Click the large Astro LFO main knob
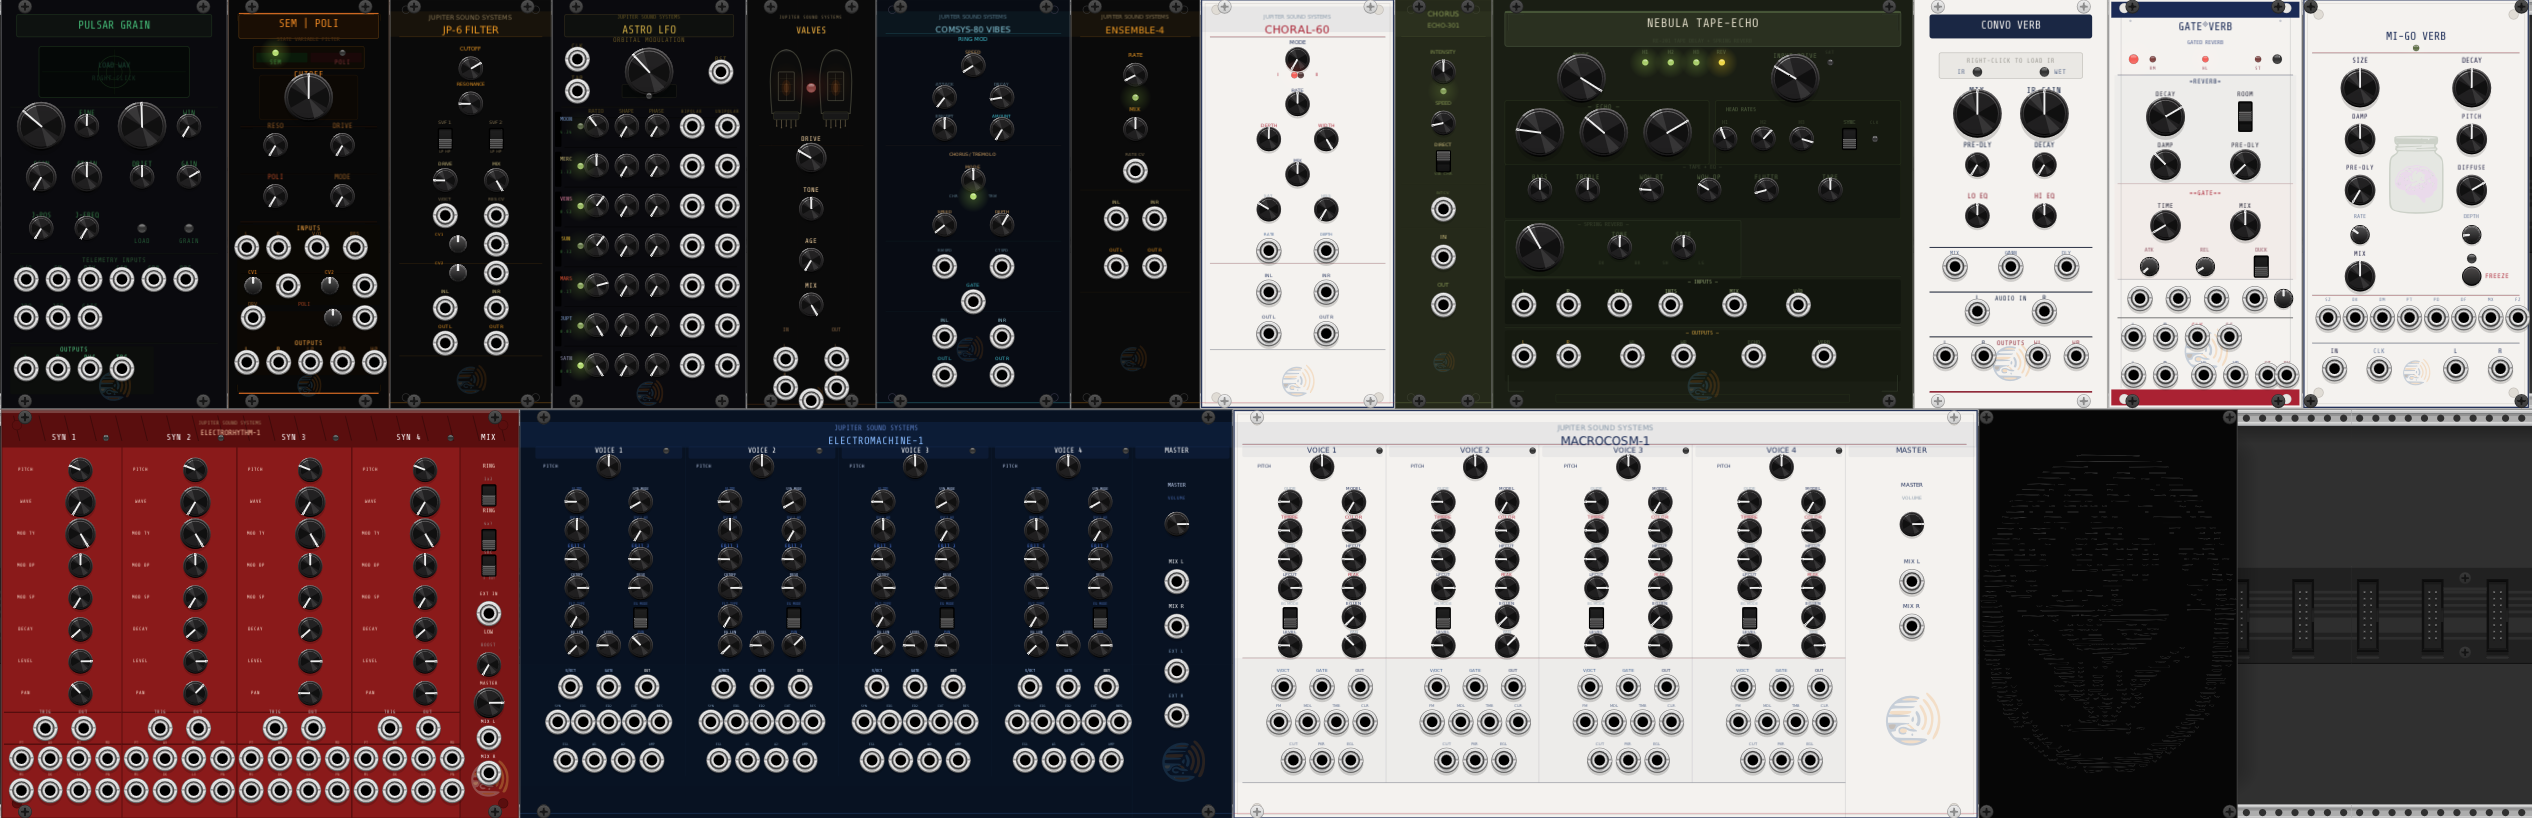Viewport: 2532px width, 818px height. click(x=649, y=72)
